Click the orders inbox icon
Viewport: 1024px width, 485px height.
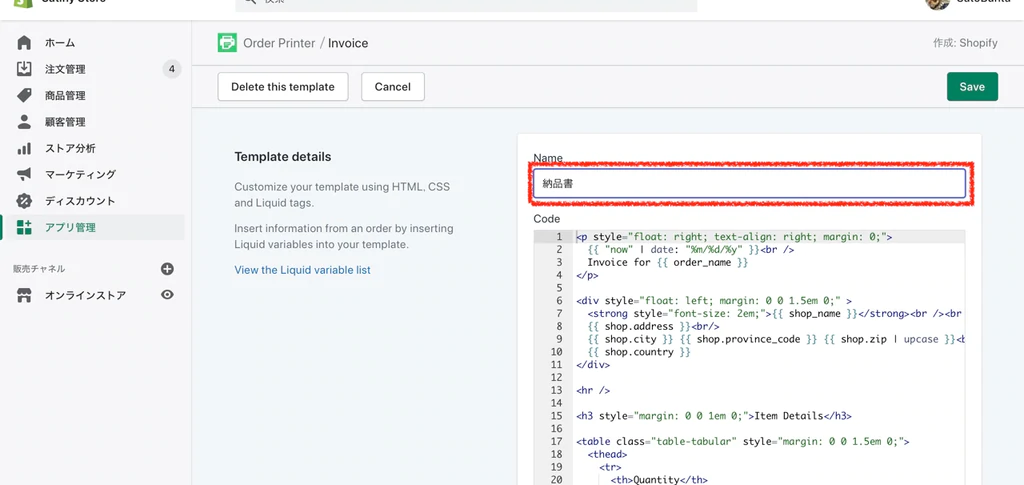coord(25,69)
